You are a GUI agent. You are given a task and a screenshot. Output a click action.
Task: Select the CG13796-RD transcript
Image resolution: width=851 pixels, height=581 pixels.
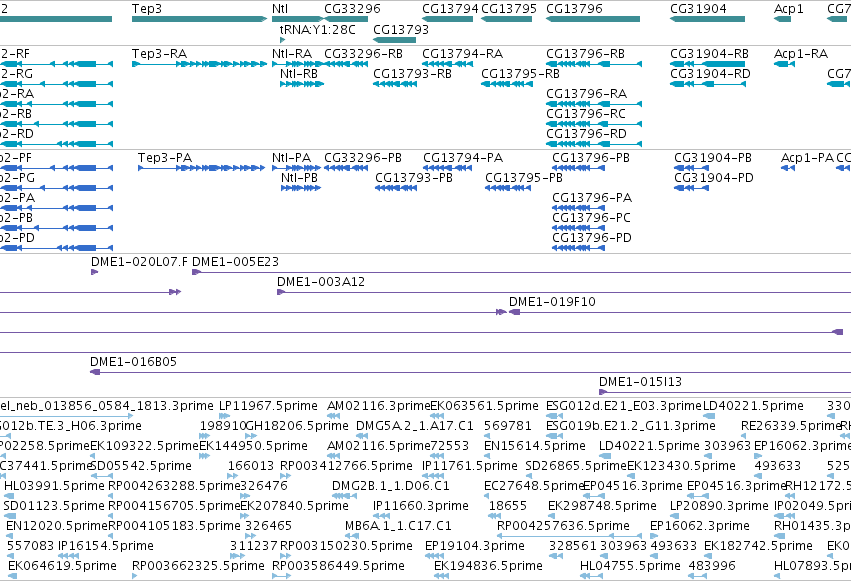coord(594,144)
